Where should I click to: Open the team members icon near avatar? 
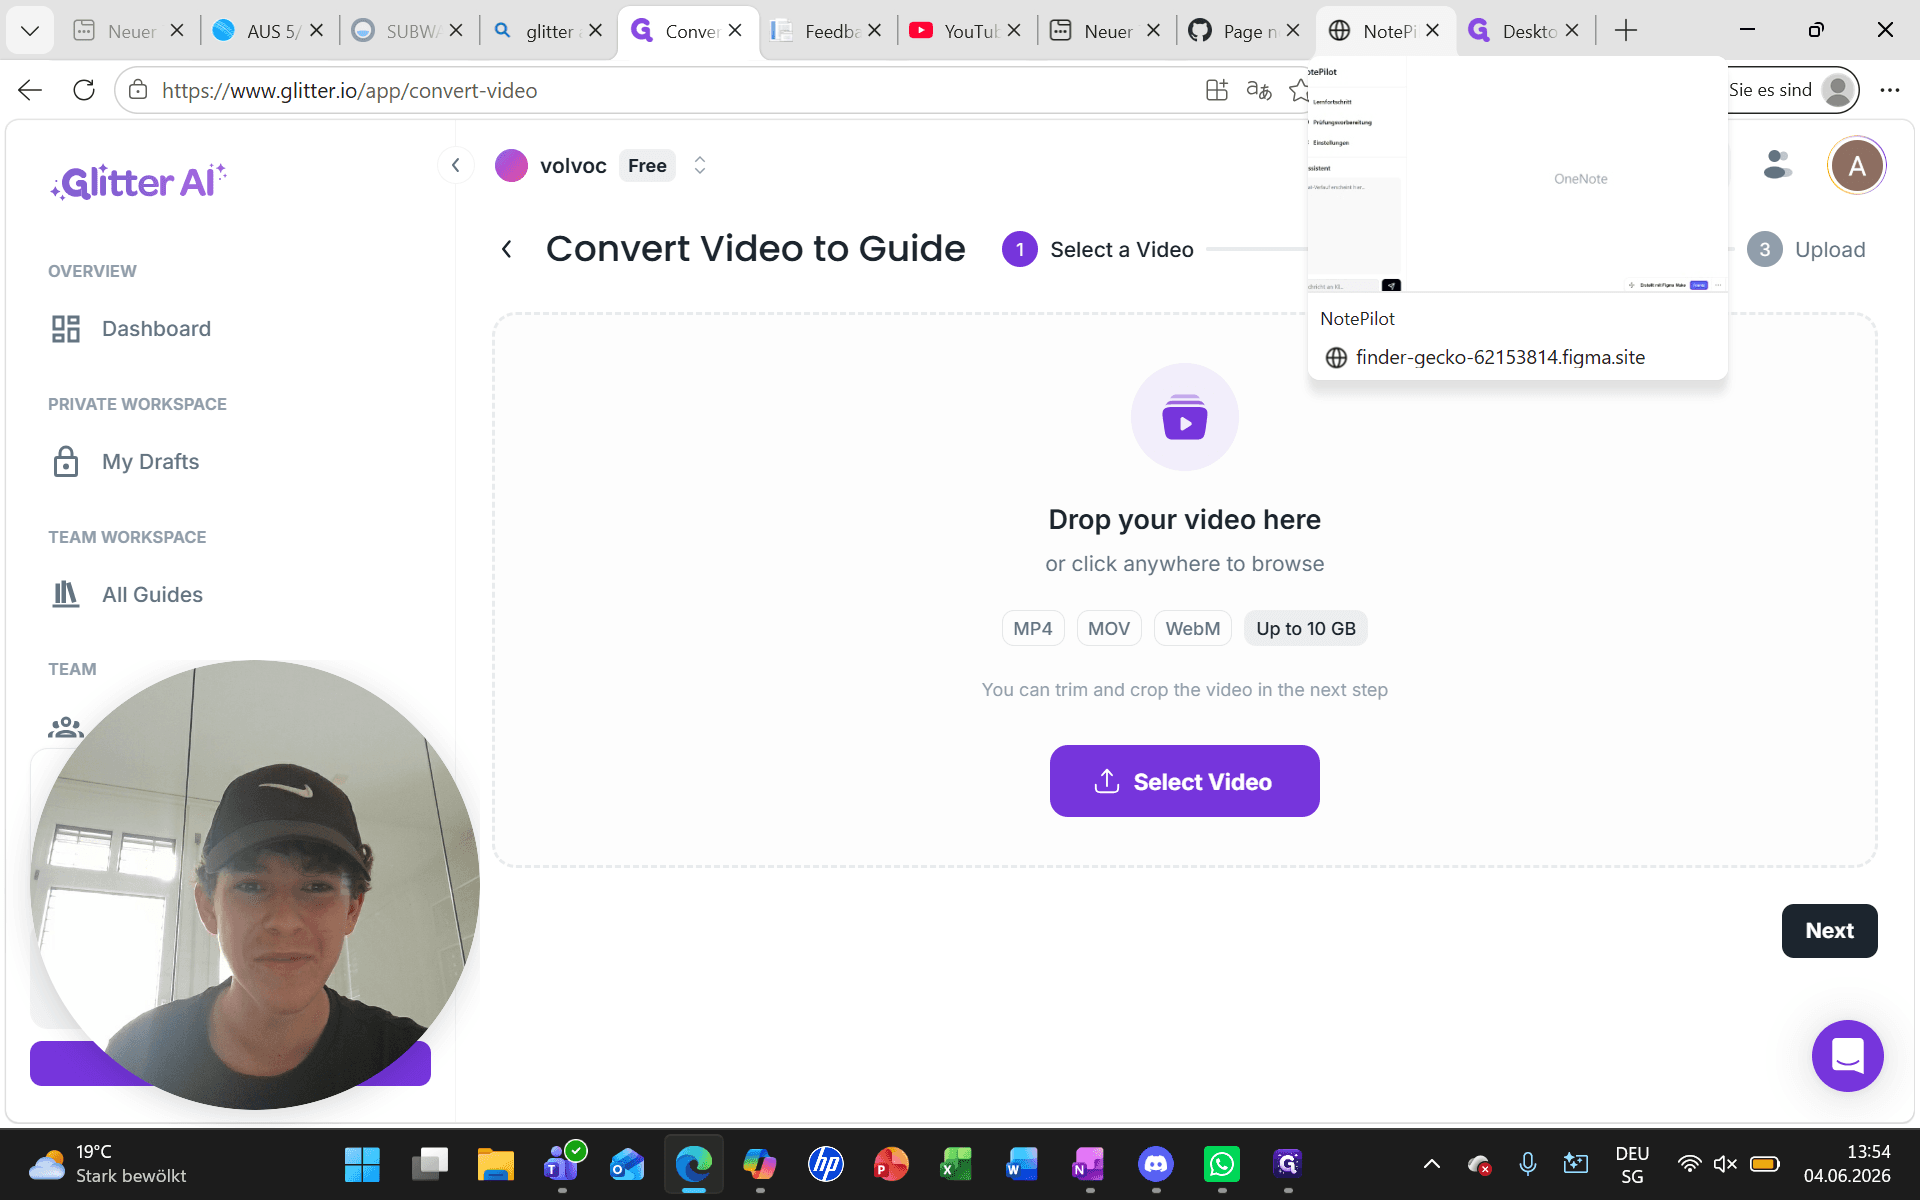coord(1777,164)
